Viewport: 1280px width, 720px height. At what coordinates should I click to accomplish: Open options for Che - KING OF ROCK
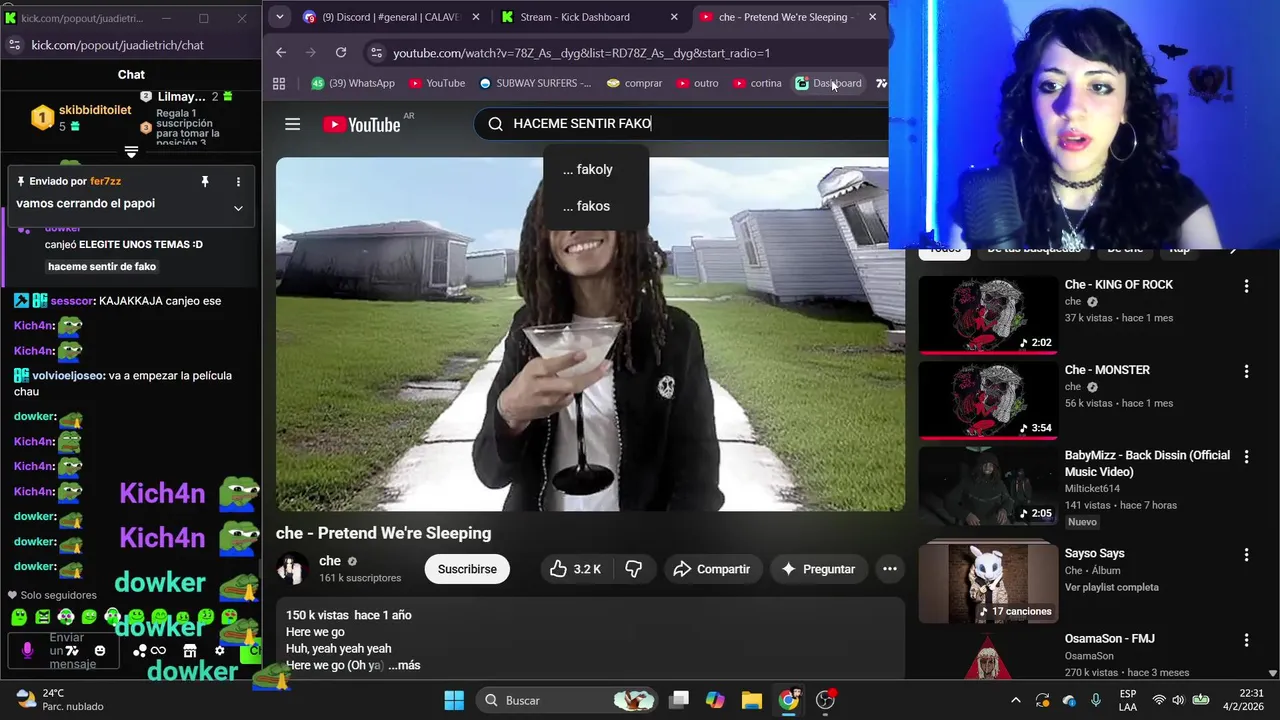tap(1246, 286)
